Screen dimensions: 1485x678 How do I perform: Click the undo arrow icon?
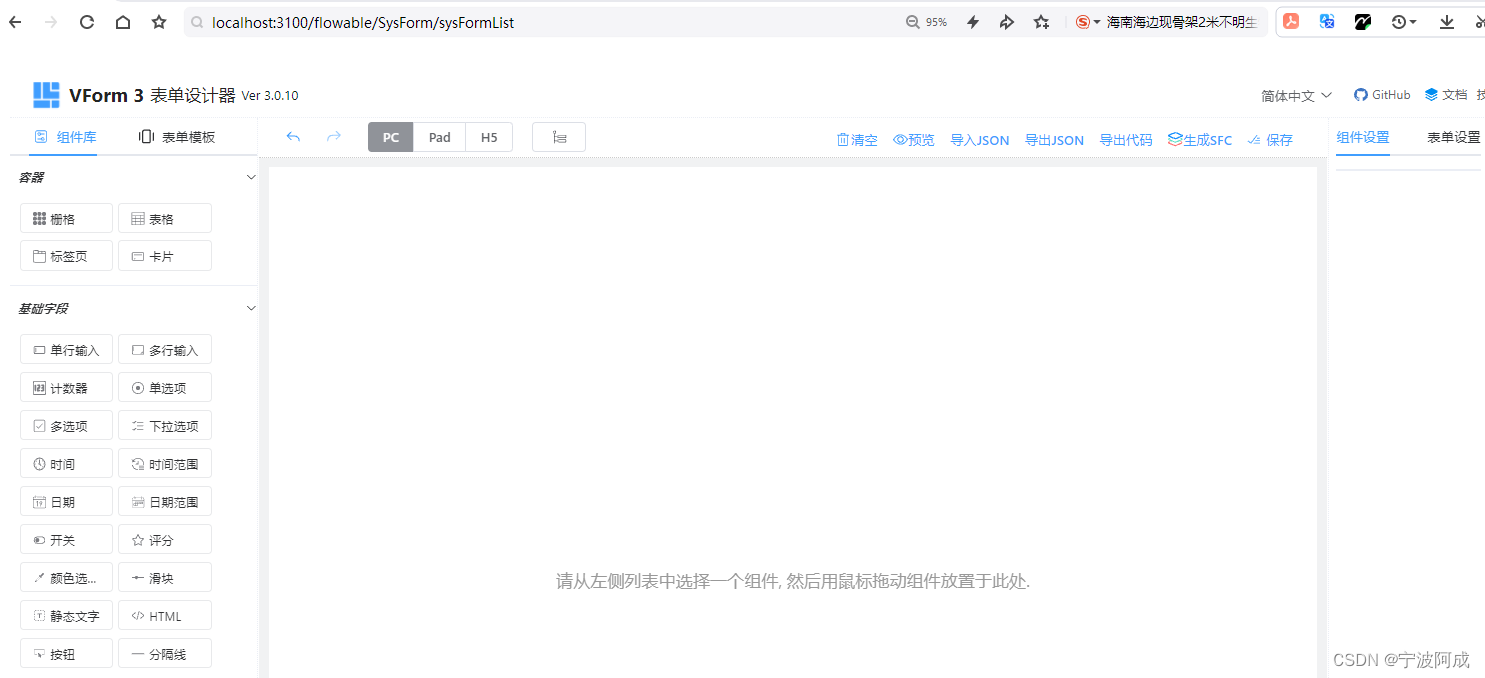[293, 137]
